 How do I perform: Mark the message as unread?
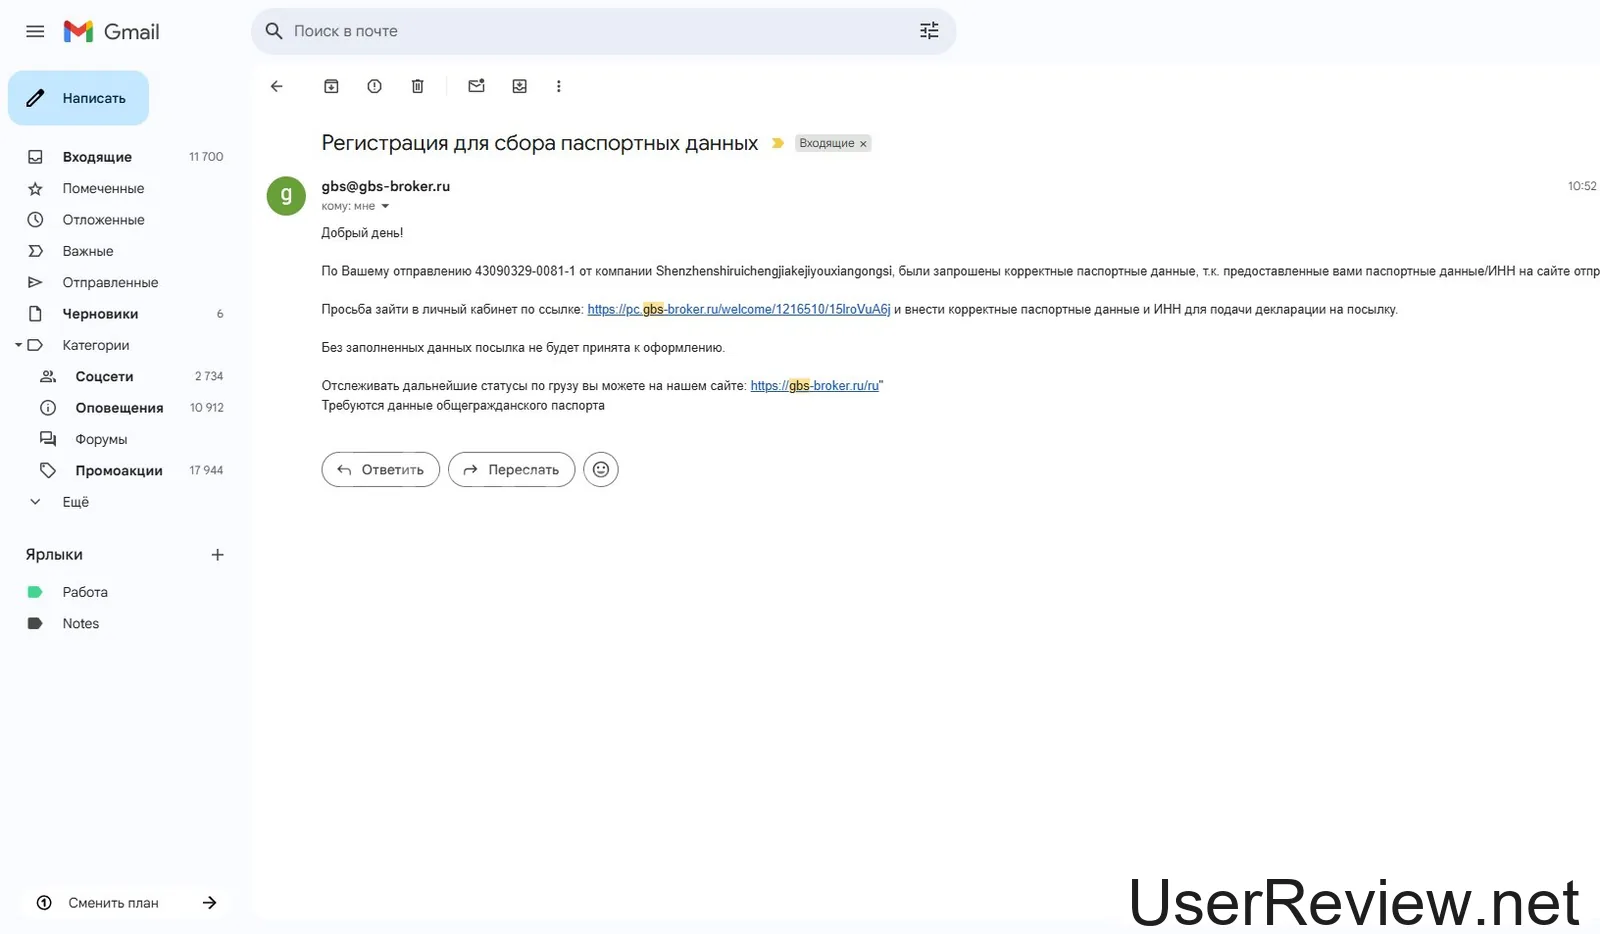click(x=476, y=86)
